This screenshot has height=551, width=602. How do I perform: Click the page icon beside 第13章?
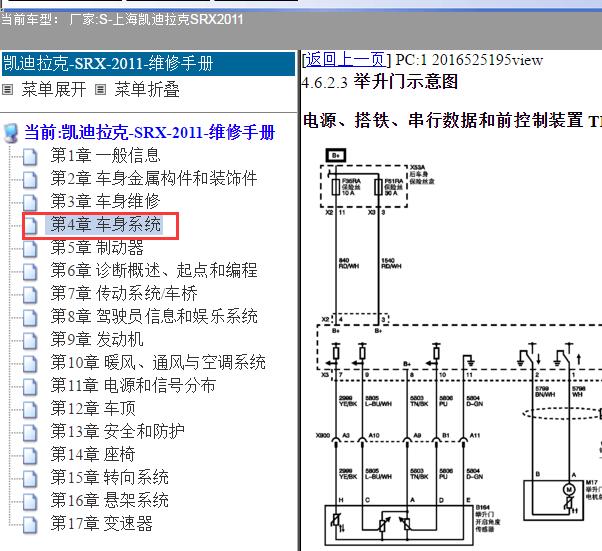(30, 433)
